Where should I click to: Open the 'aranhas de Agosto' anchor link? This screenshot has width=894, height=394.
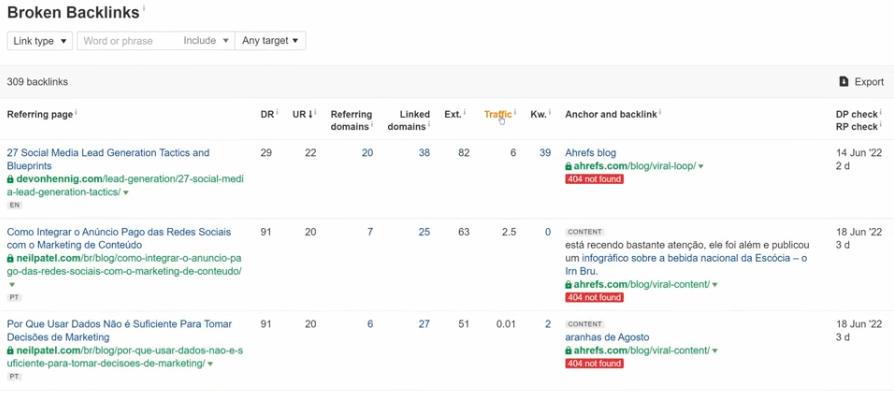[607, 337]
